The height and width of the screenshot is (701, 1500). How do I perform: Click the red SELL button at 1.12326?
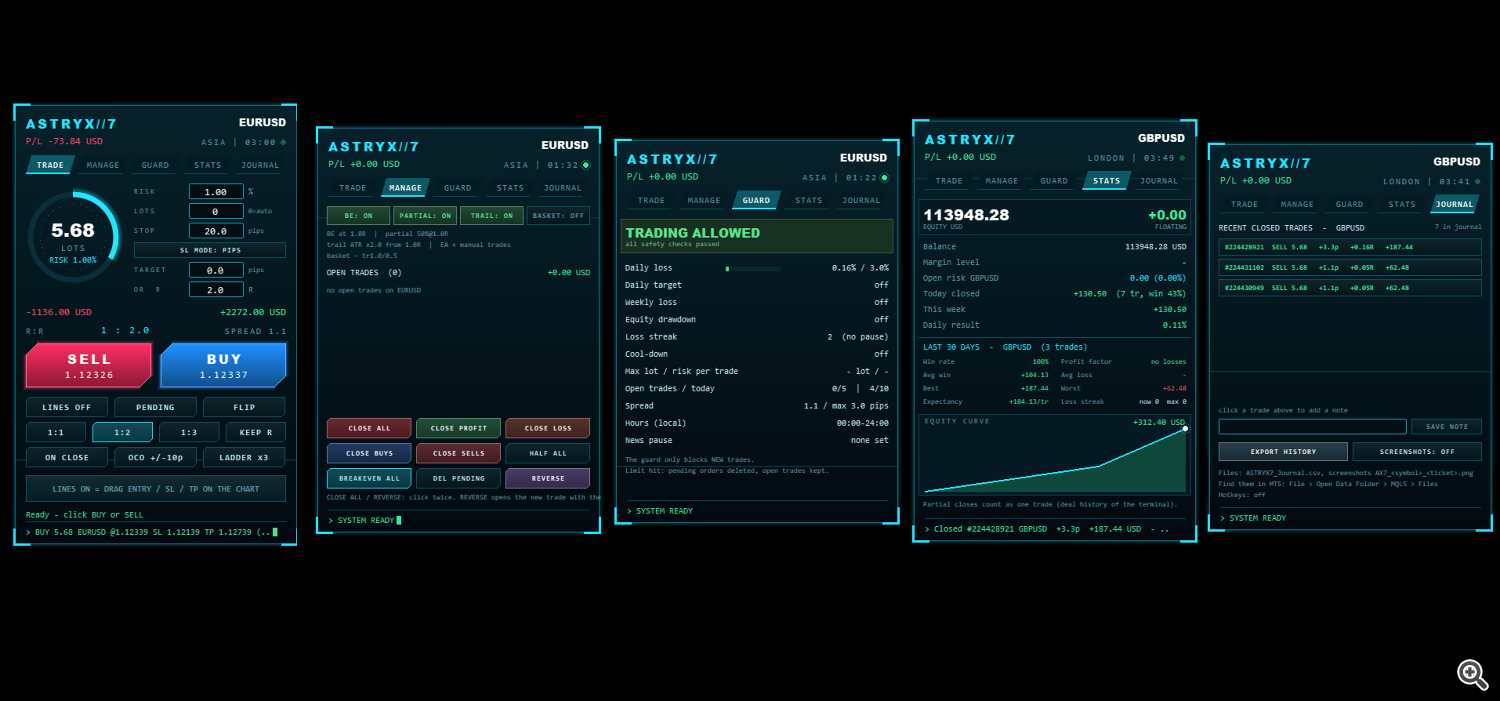[x=89, y=365]
